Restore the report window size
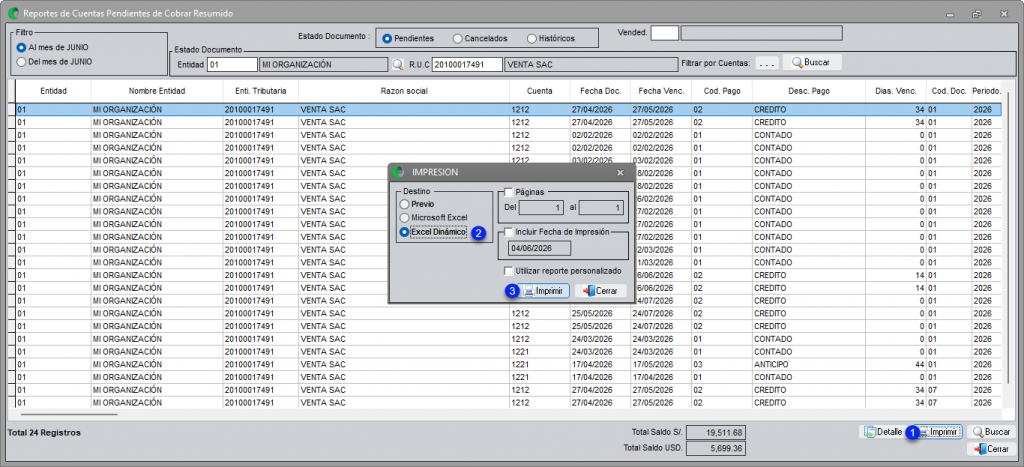Viewport: 1024px width, 467px height. pyautogui.click(x=976, y=14)
